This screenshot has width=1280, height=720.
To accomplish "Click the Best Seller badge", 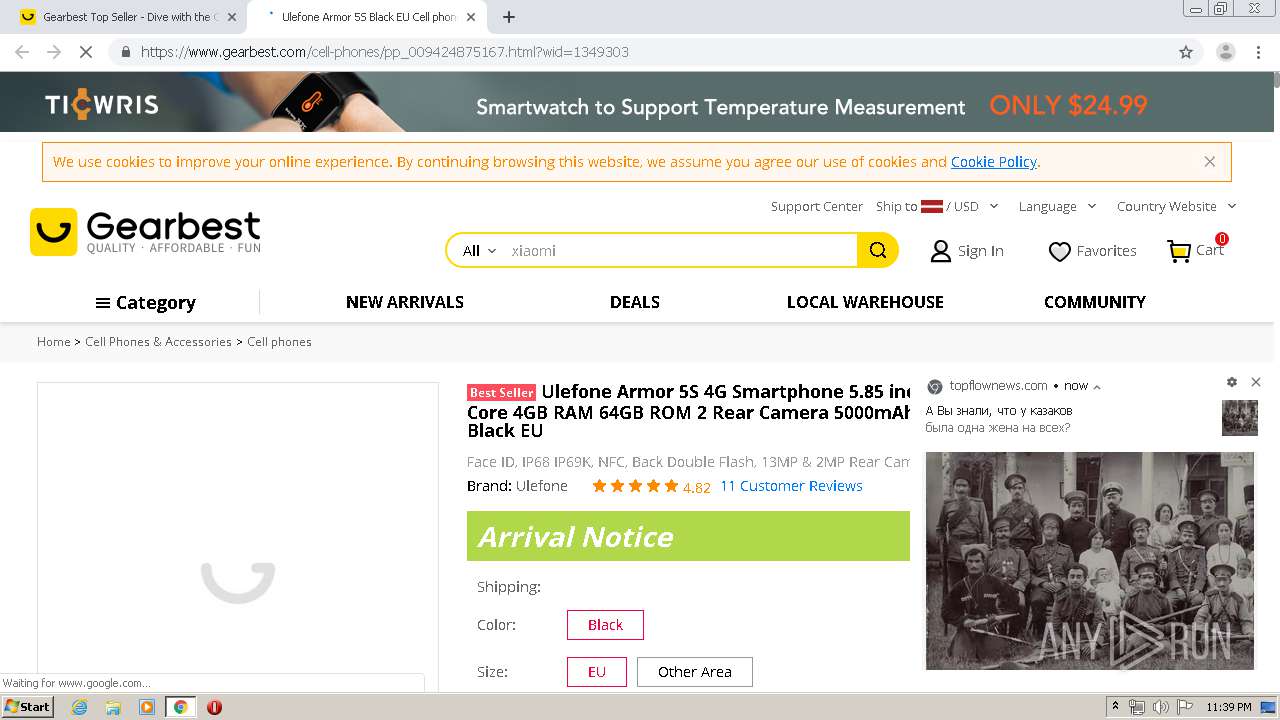I will click(501, 393).
